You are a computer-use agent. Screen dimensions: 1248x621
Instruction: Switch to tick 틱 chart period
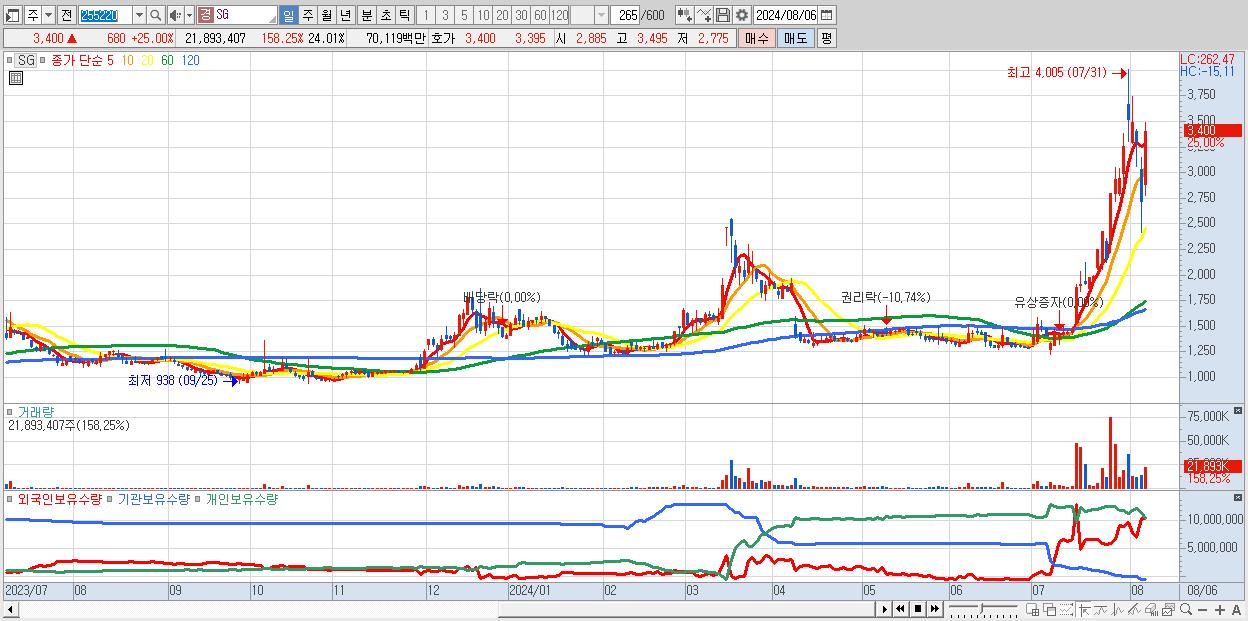tap(404, 15)
